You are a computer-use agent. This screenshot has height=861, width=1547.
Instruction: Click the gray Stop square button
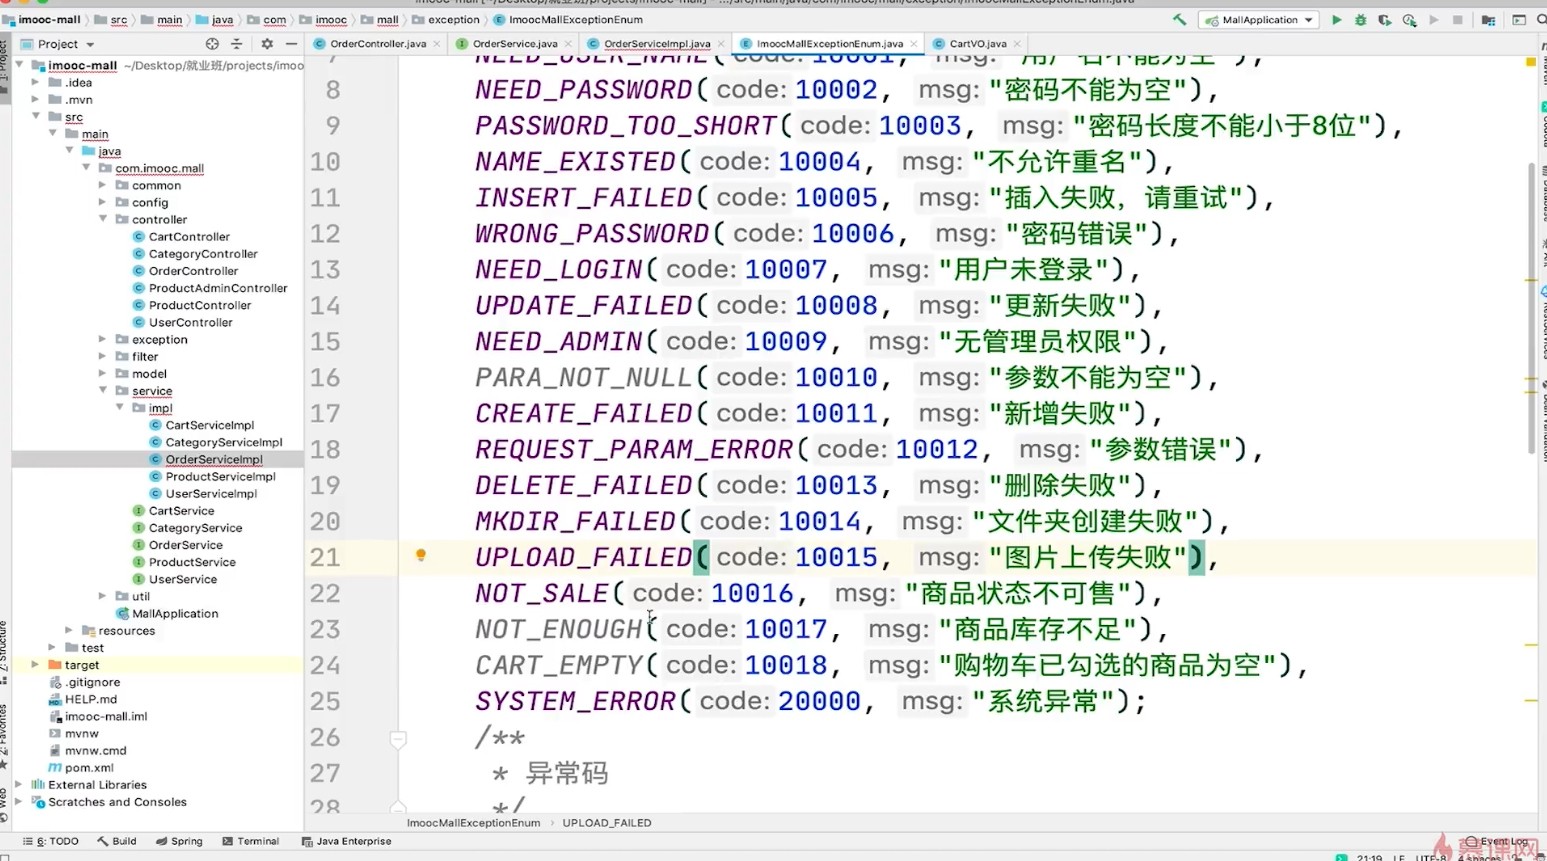[x=1458, y=20]
